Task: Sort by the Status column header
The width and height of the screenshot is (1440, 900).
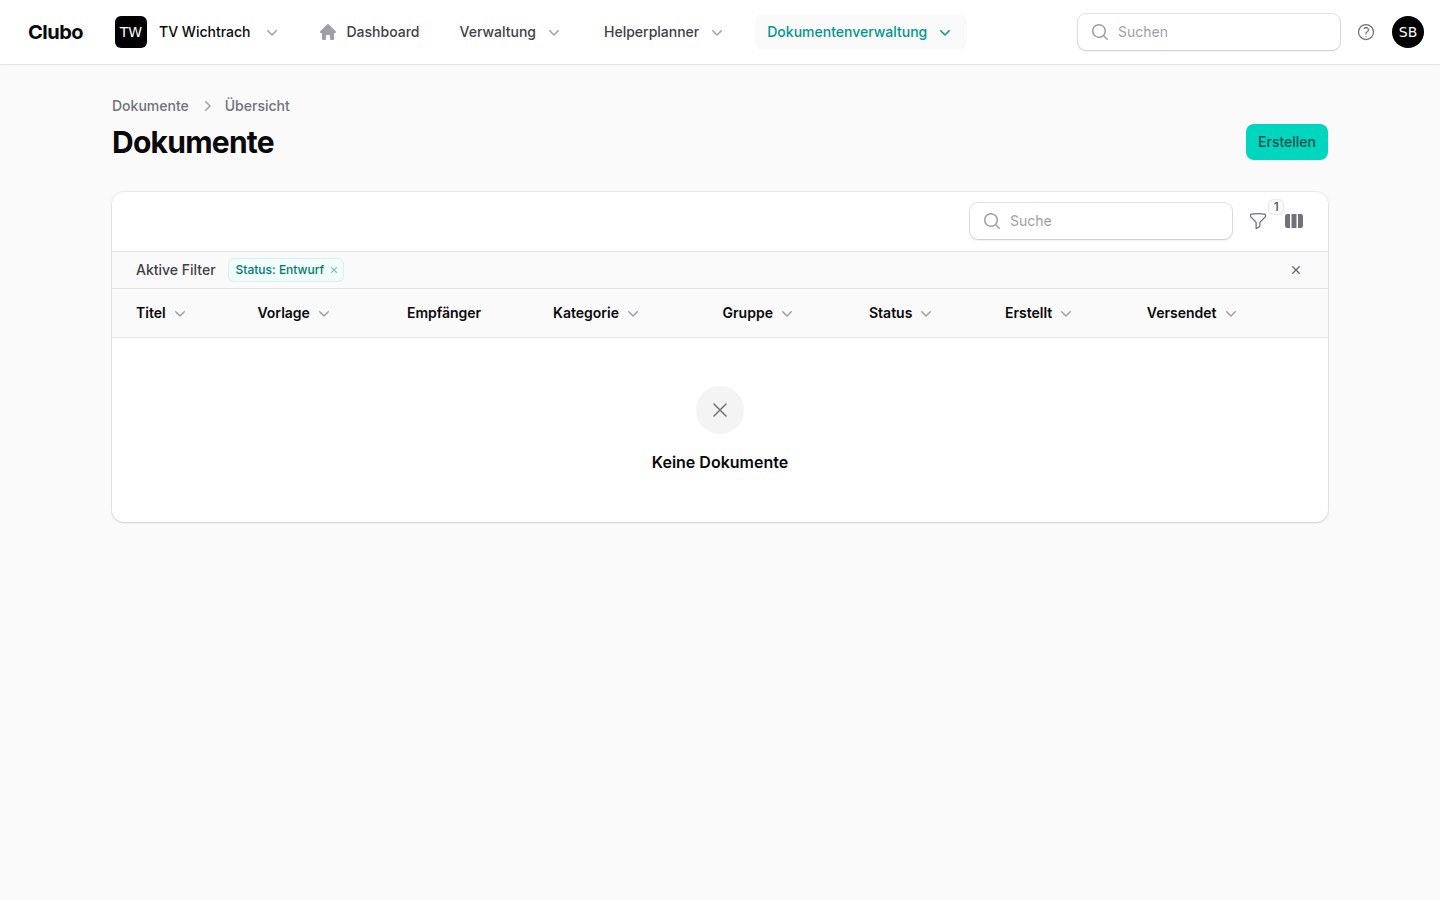Action: (899, 313)
